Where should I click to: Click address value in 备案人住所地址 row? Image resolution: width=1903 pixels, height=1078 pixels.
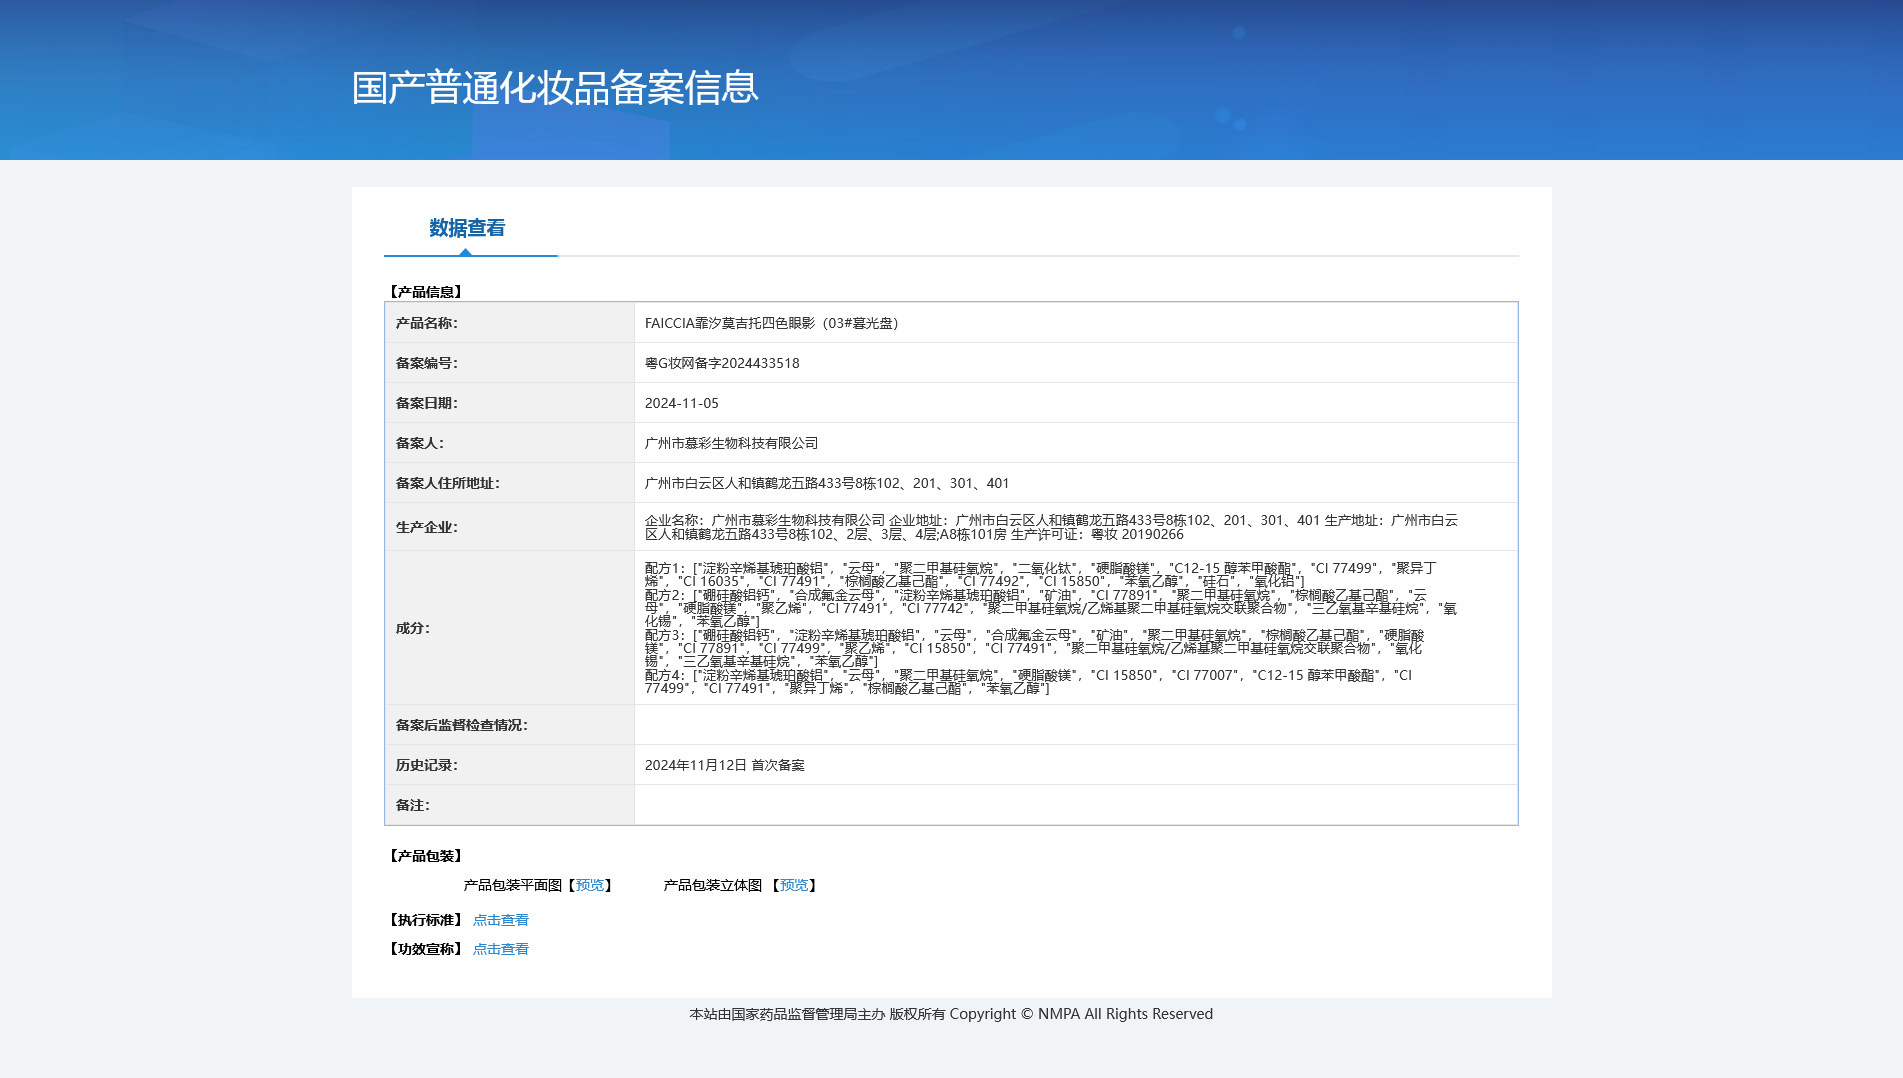(x=827, y=483)
